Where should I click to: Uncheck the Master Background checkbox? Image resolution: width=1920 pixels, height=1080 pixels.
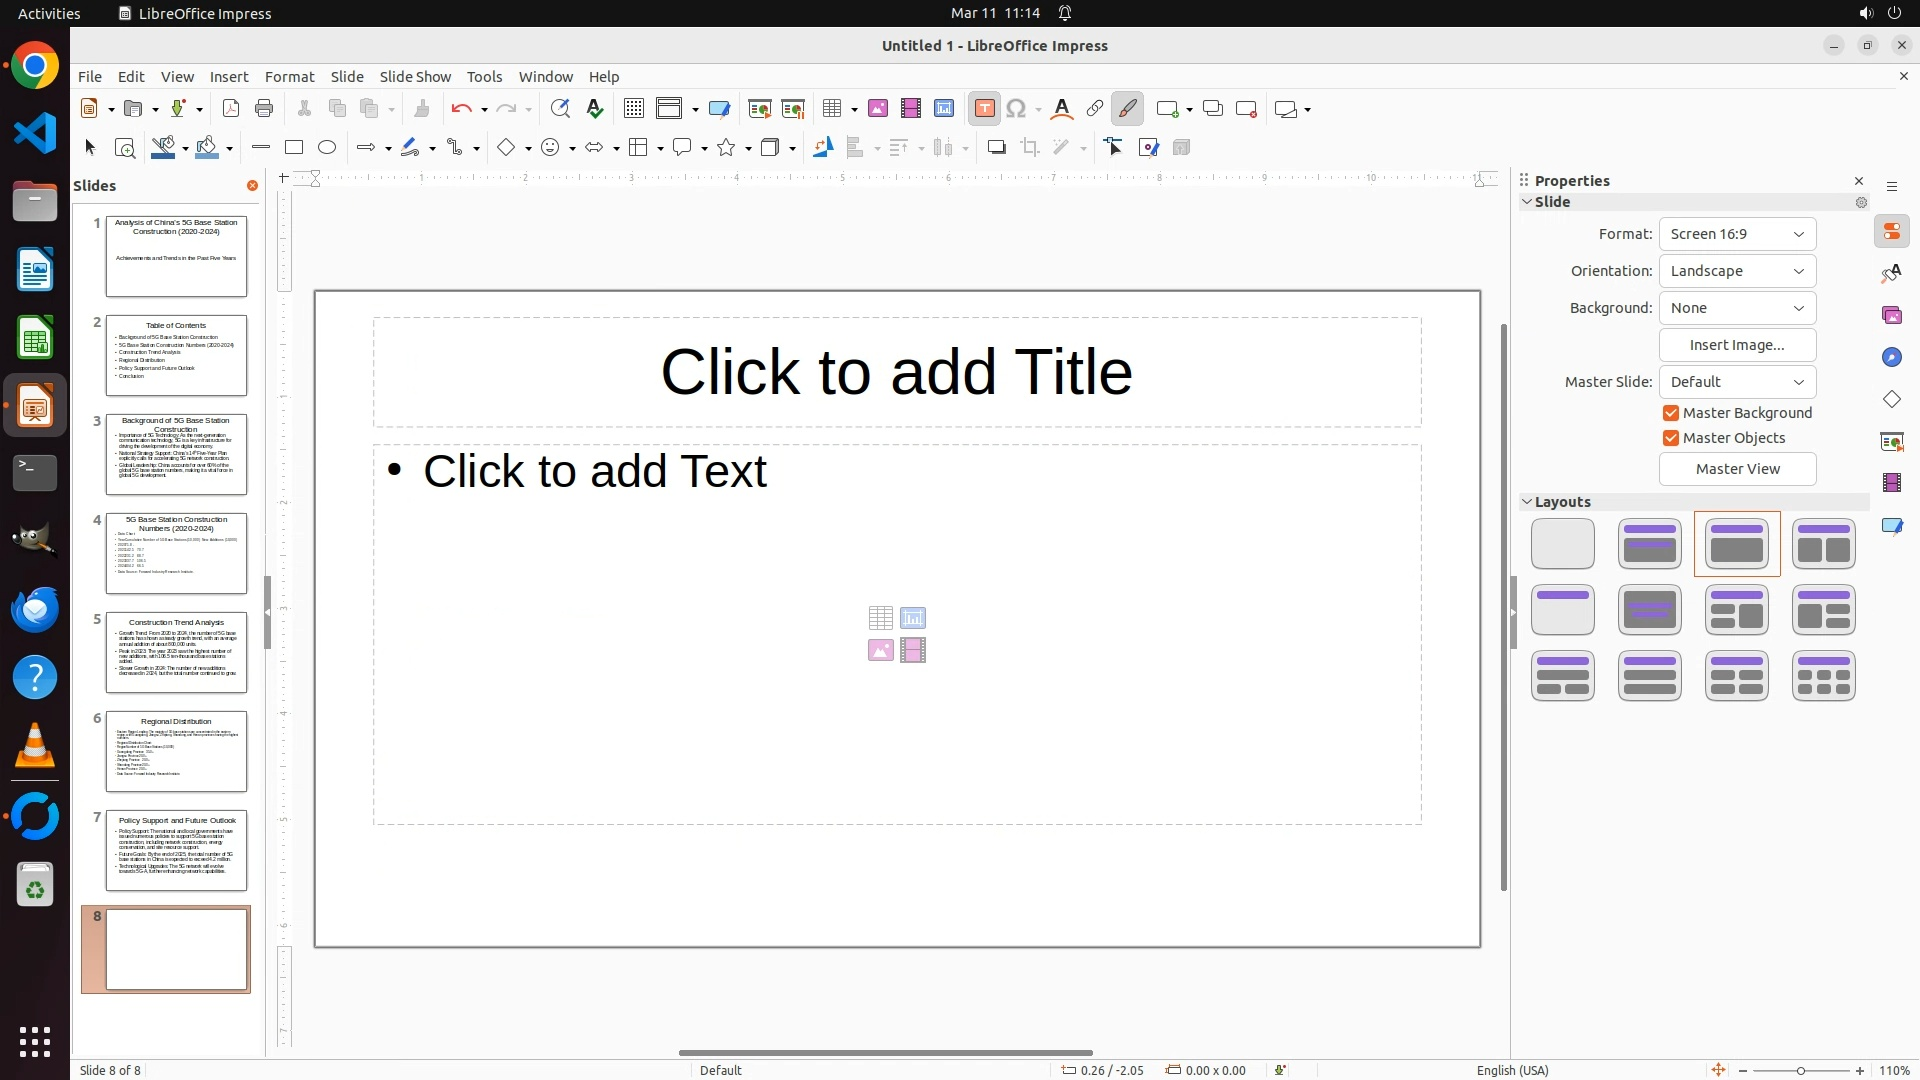tap(1671, 413)
